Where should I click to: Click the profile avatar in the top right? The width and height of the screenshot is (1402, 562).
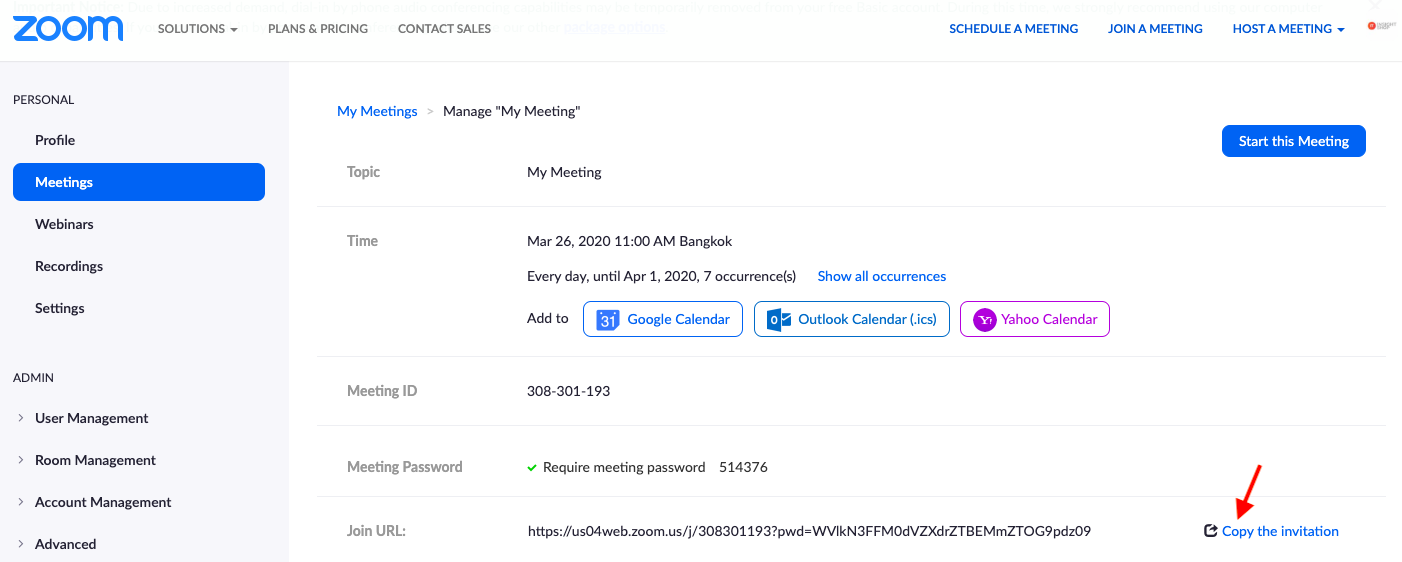(x=1380, y=26)
